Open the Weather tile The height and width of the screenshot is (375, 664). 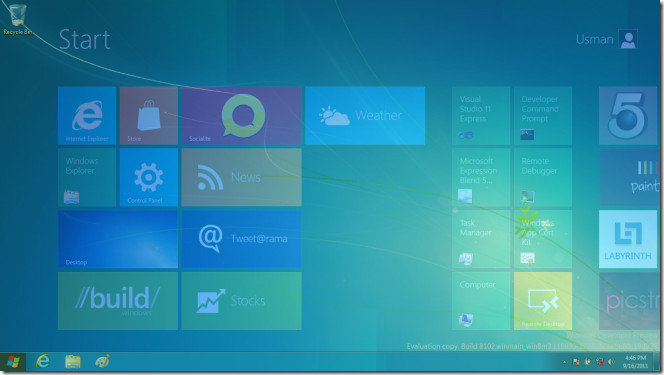tap(365, 116)
